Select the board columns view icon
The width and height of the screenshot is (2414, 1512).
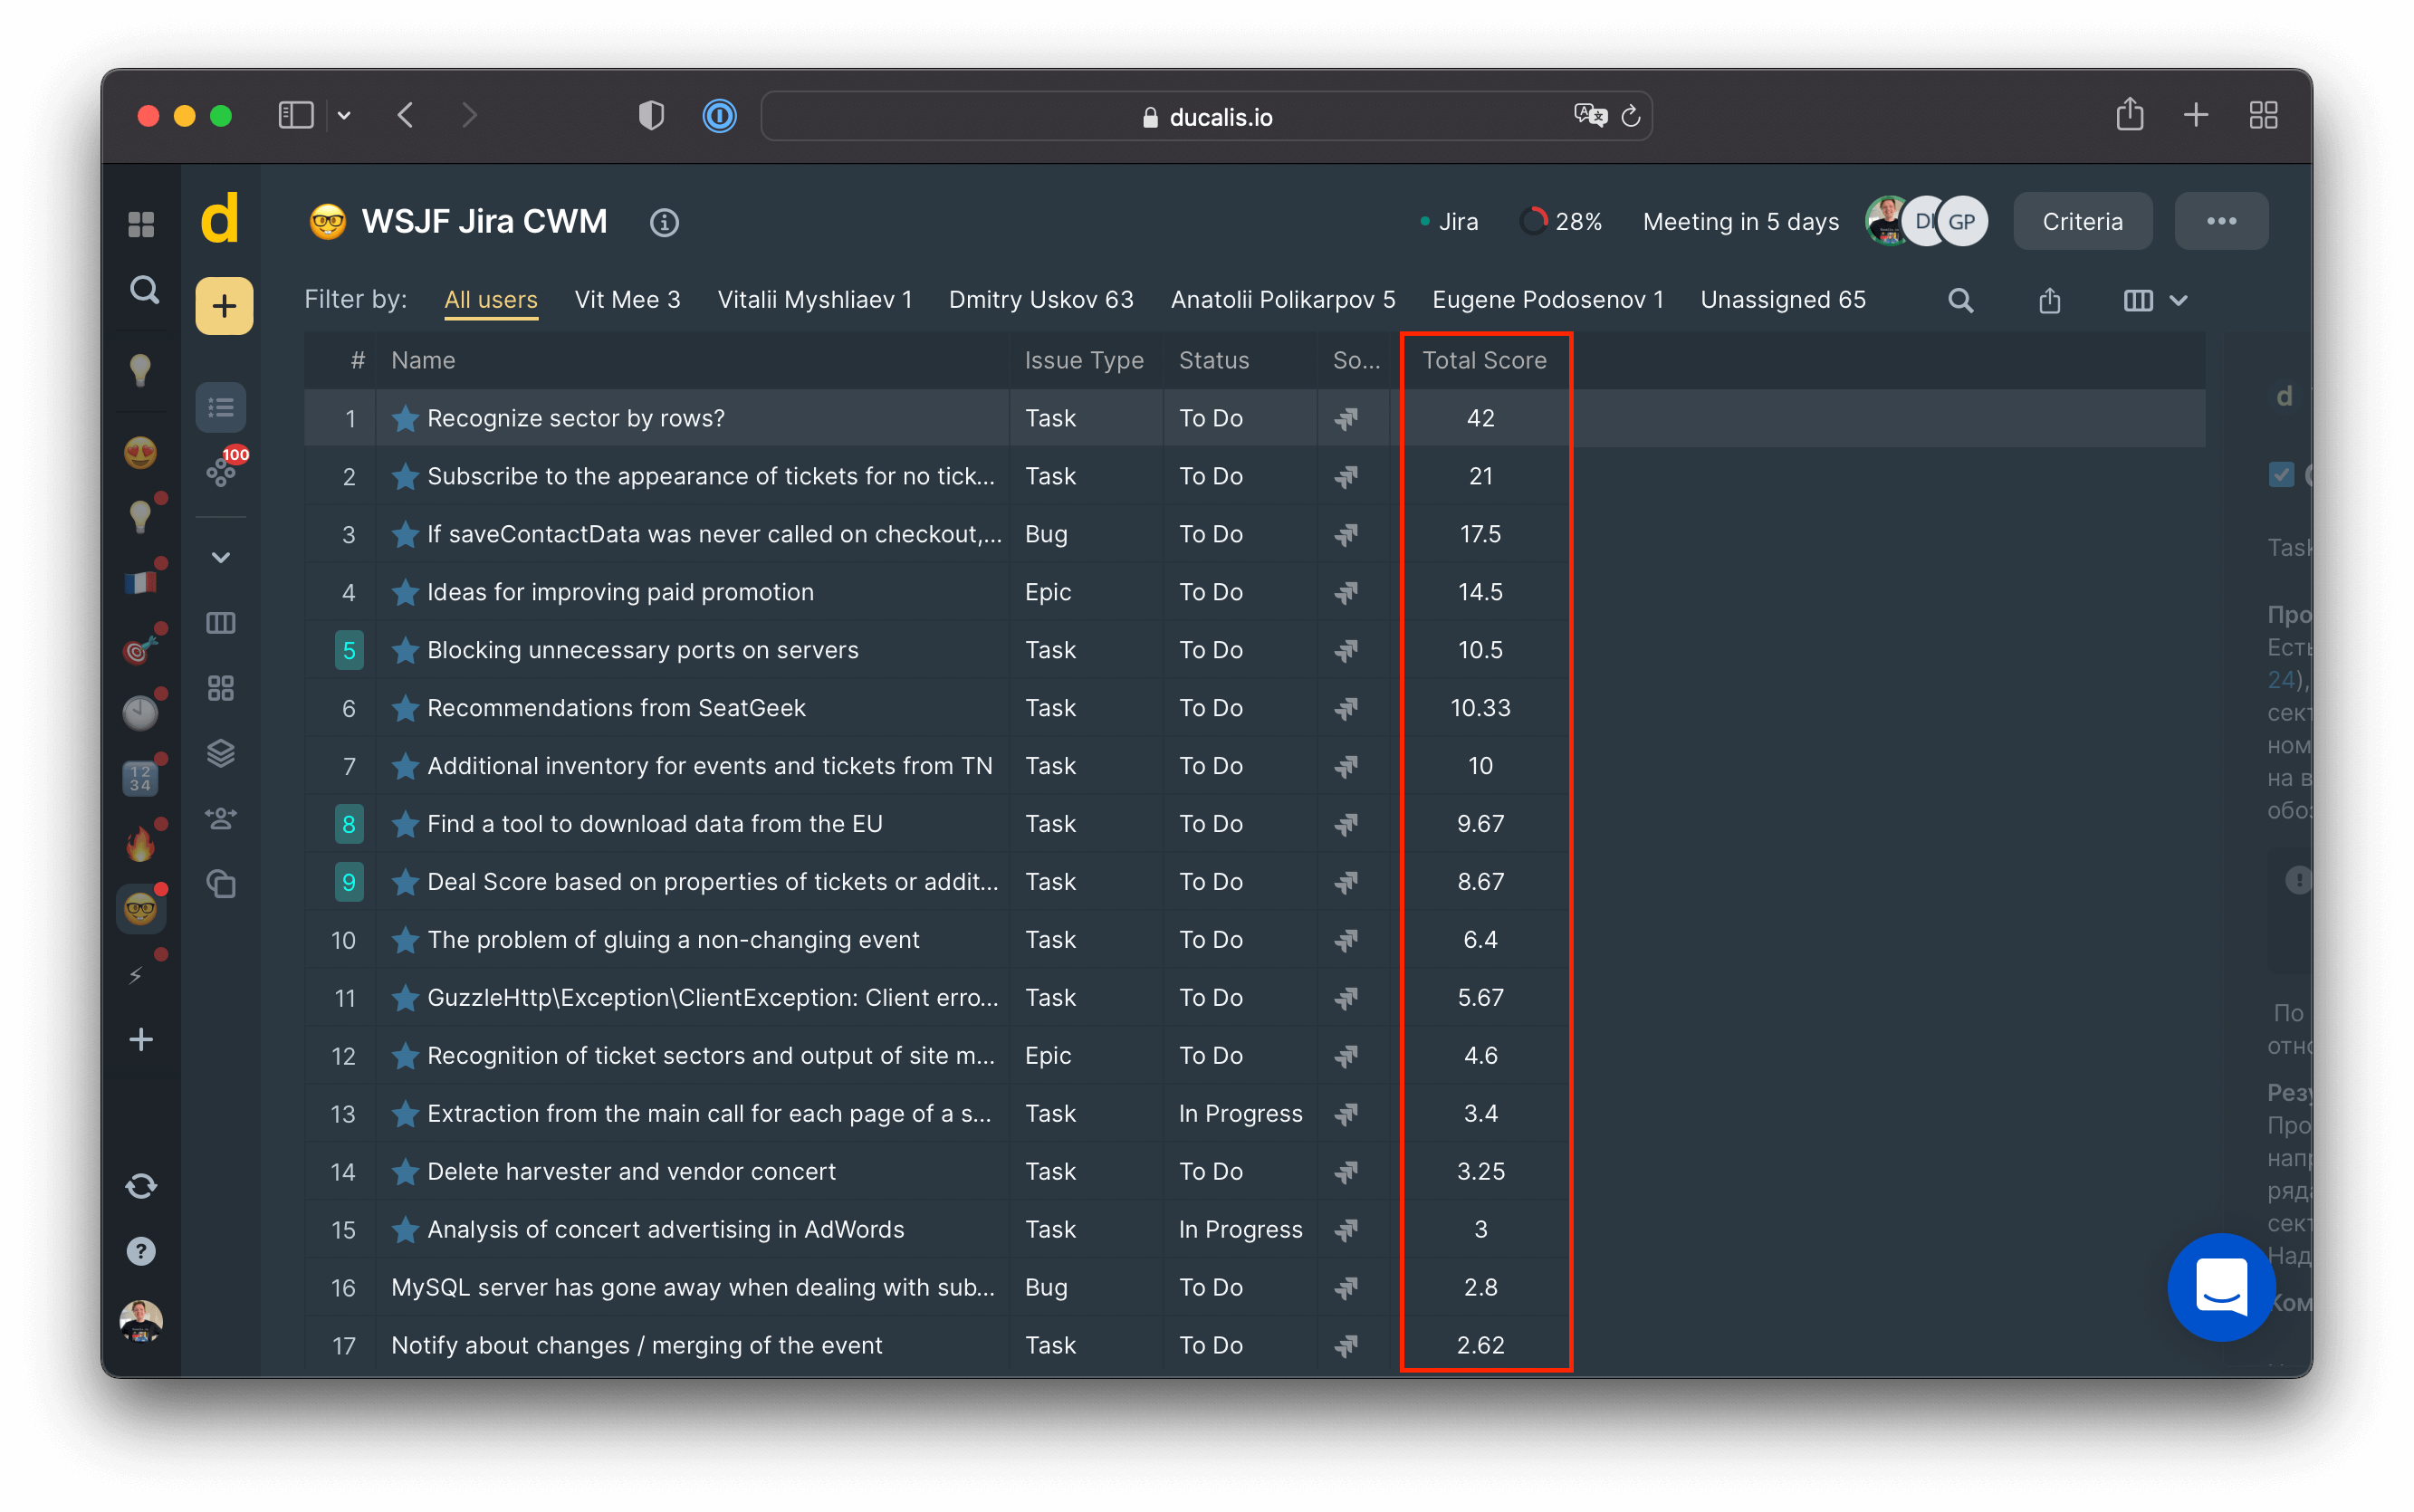(x=221, y=622)
